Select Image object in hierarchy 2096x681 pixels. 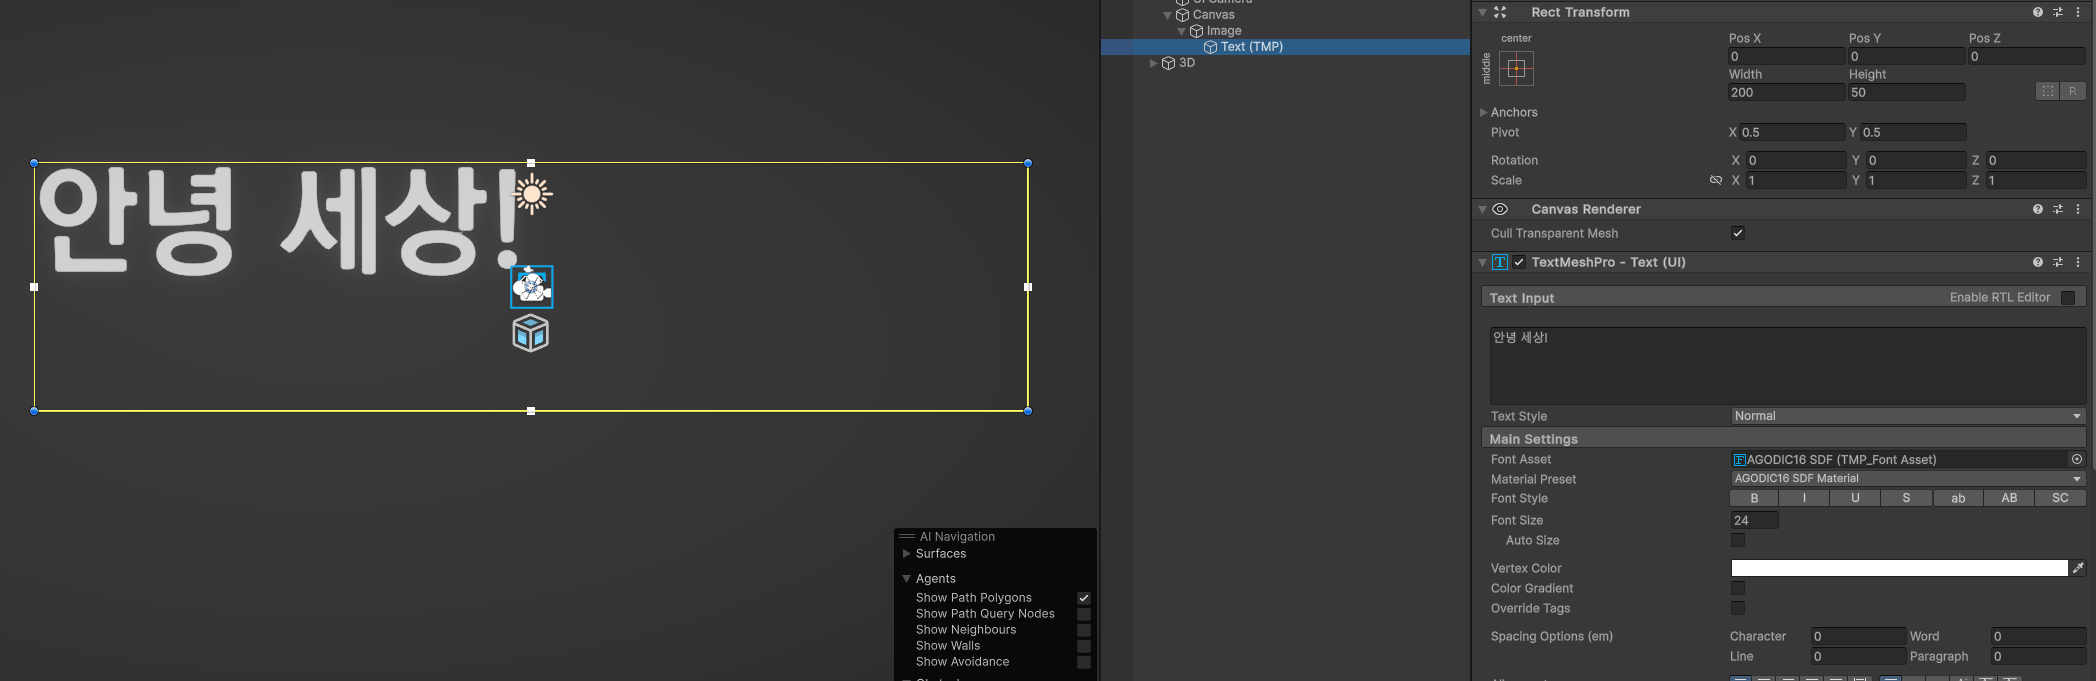point(1224,31)
